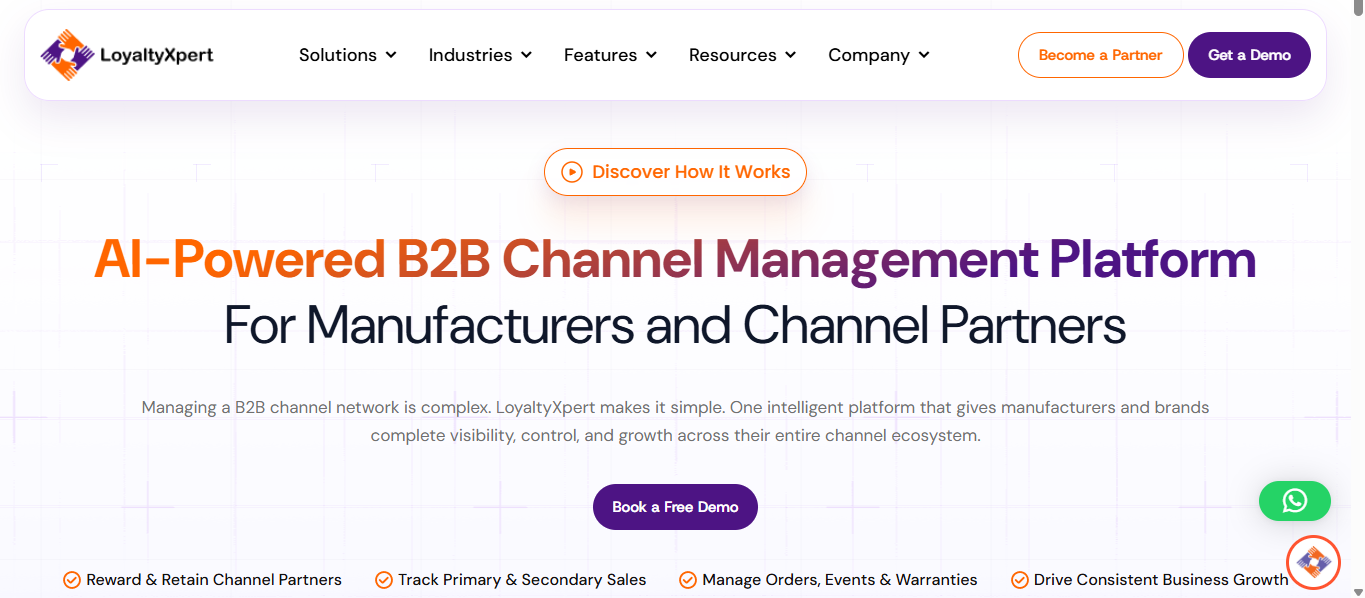Click the paragraph starting "Managing a B2B channel network"
This screenshot has height=598, width=1365.
pos(675,422)
